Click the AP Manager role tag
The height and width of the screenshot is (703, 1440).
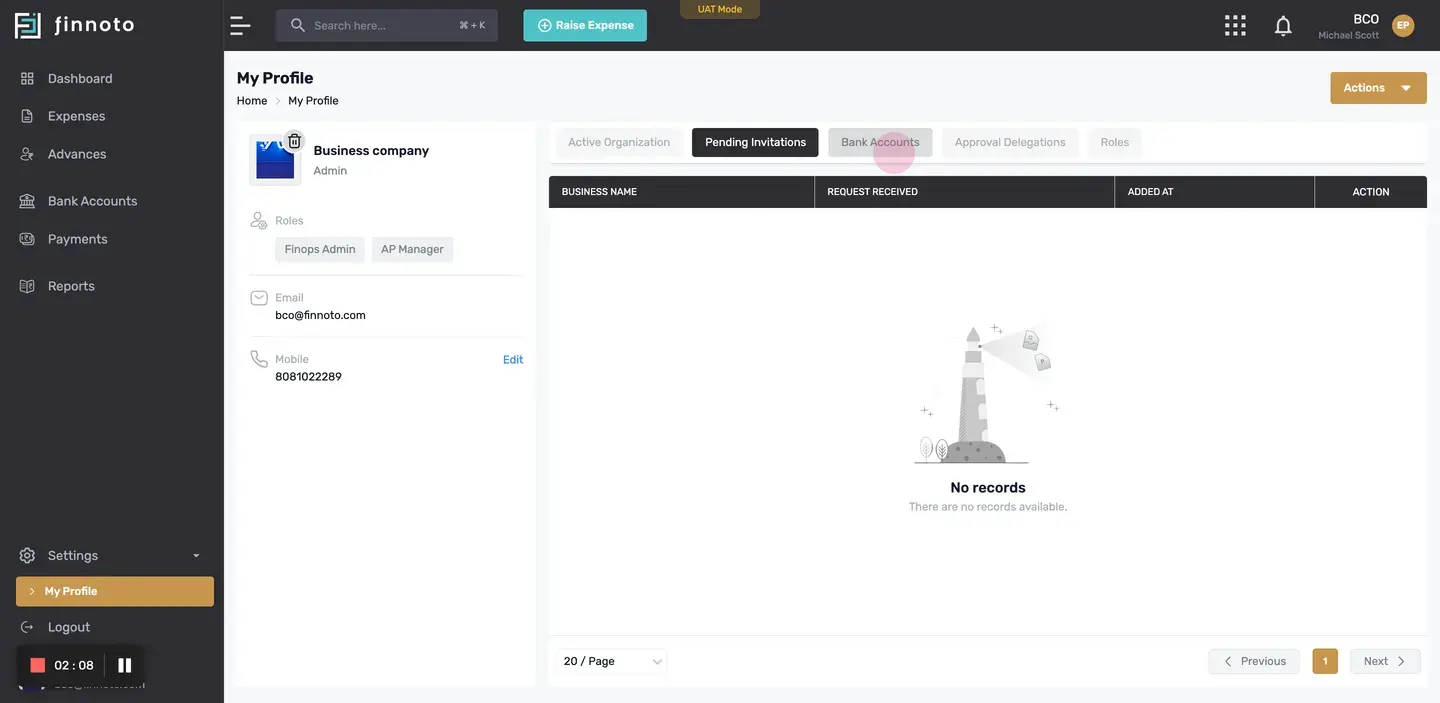coord(412,249)
